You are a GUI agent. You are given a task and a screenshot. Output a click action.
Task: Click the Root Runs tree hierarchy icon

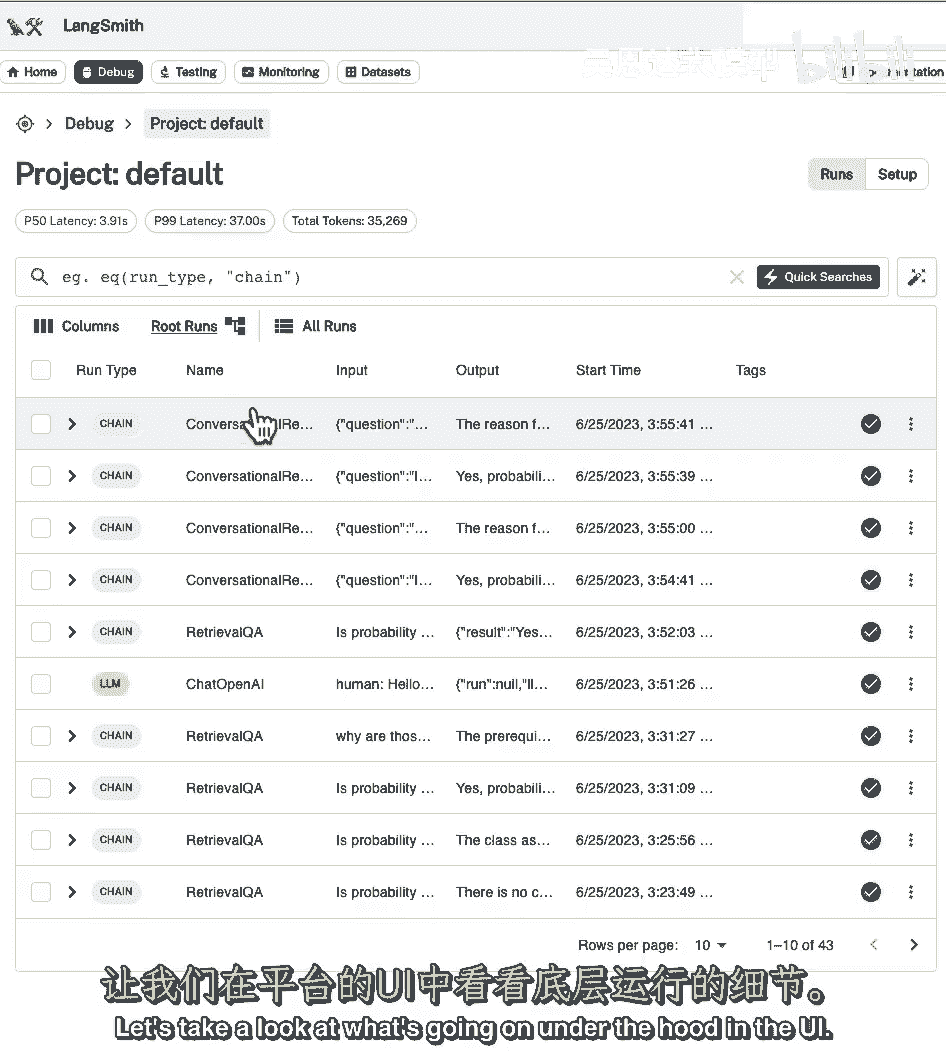pos(235,326)
